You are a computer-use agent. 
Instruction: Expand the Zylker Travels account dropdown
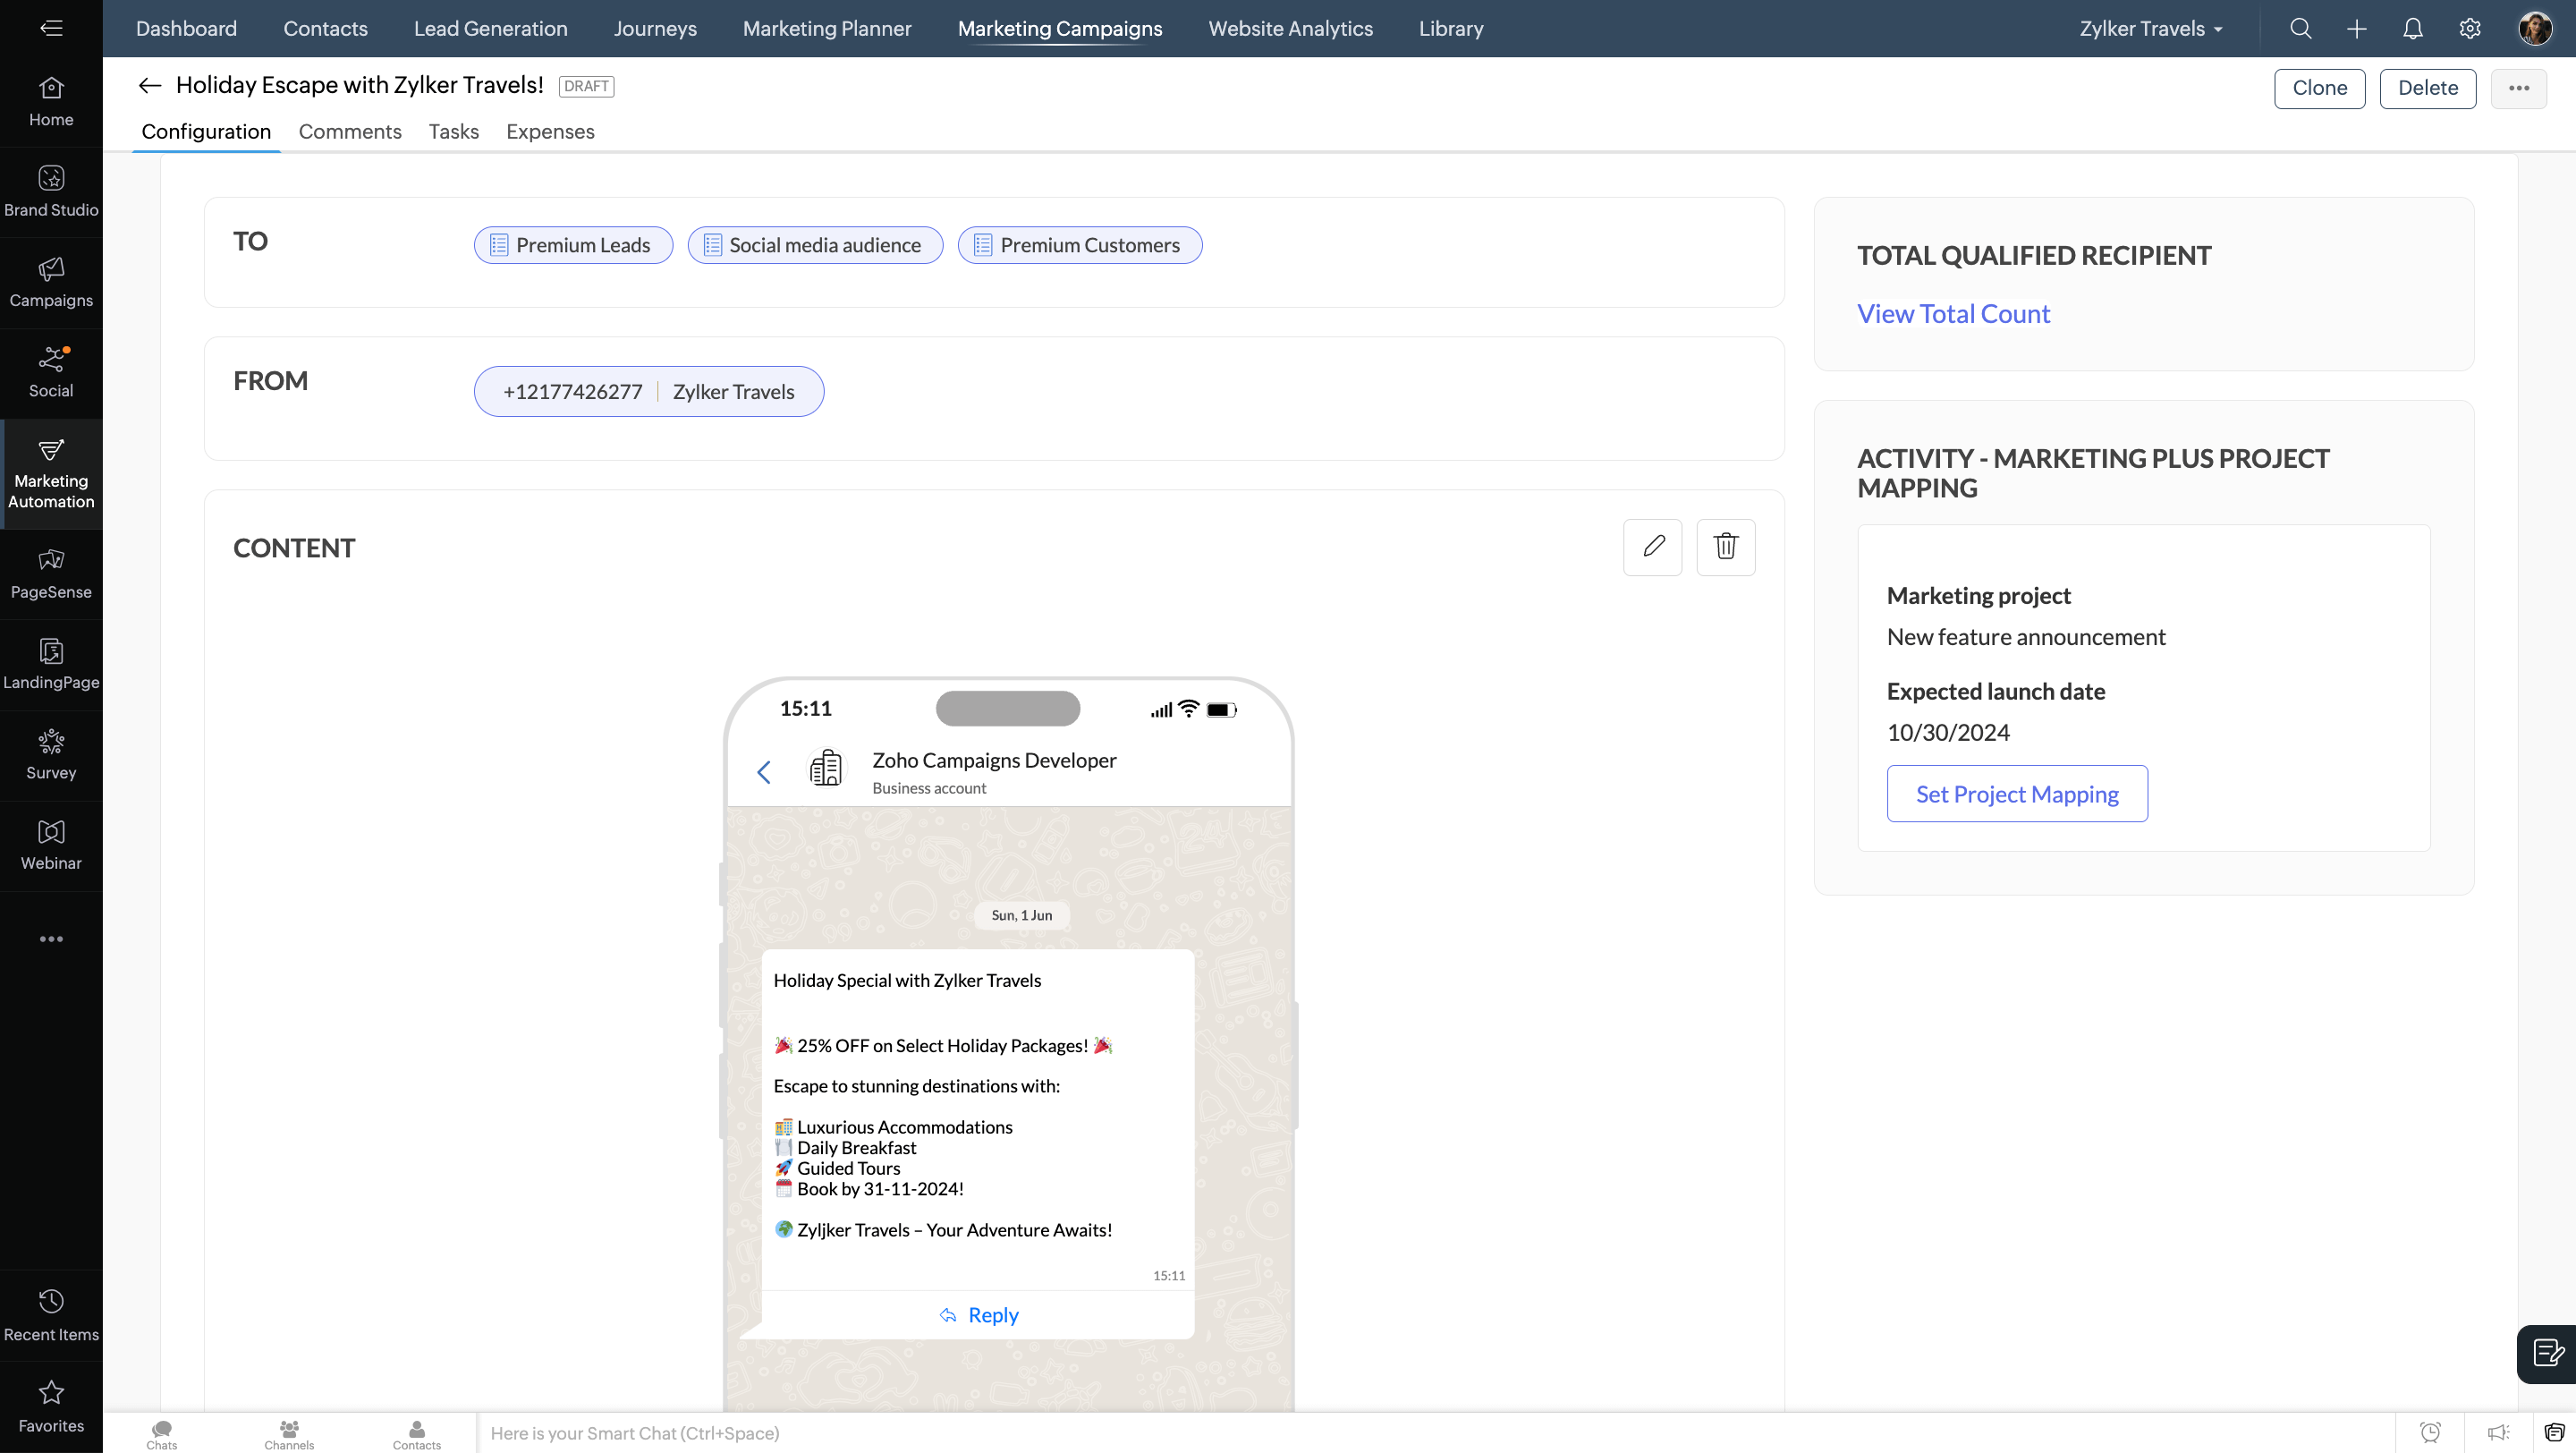pyautogui.click(x=2150, y=28)
